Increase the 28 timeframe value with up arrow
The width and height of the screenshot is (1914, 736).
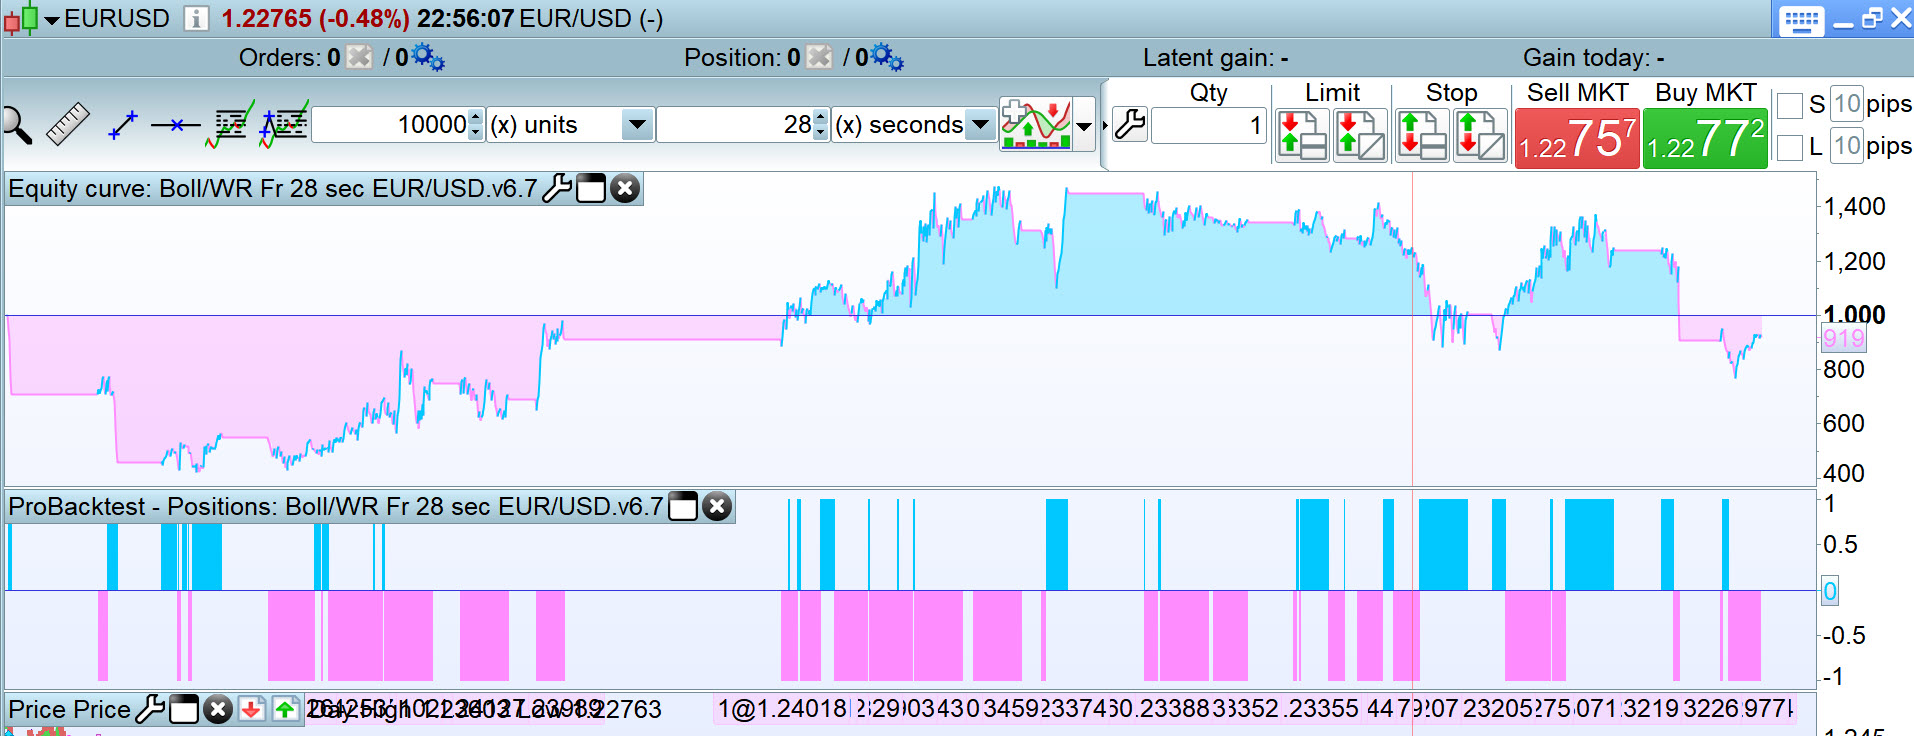821,117
